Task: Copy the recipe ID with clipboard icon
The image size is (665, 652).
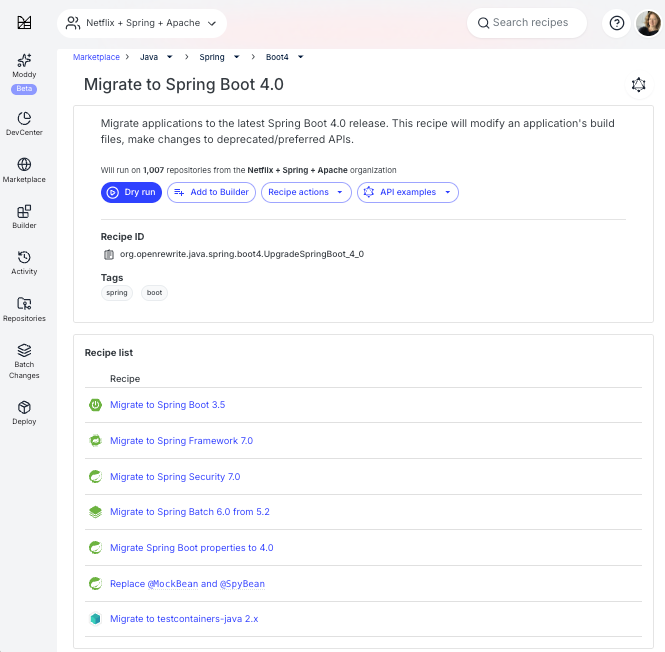Action: tap(109, 254)
